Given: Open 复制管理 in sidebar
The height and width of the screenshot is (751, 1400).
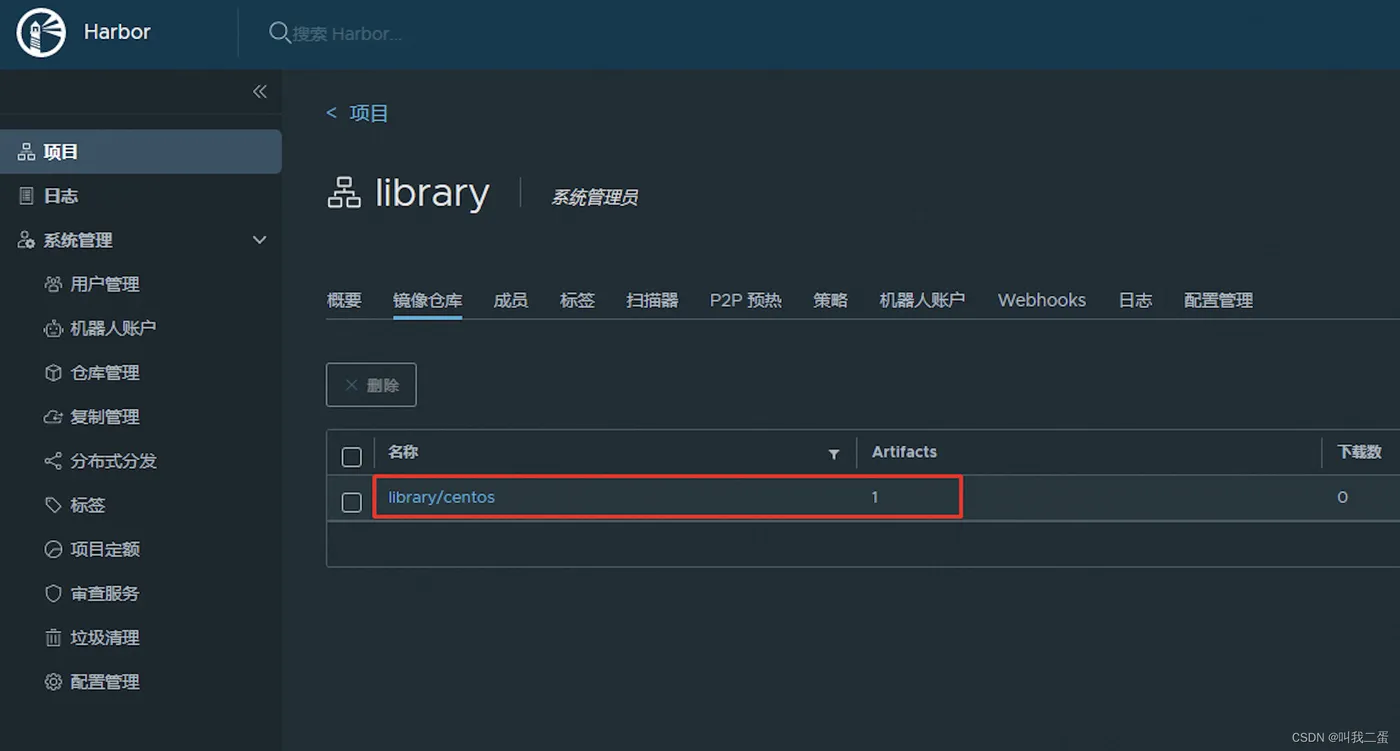Looking at the screenshot, I should pos(105,417).
